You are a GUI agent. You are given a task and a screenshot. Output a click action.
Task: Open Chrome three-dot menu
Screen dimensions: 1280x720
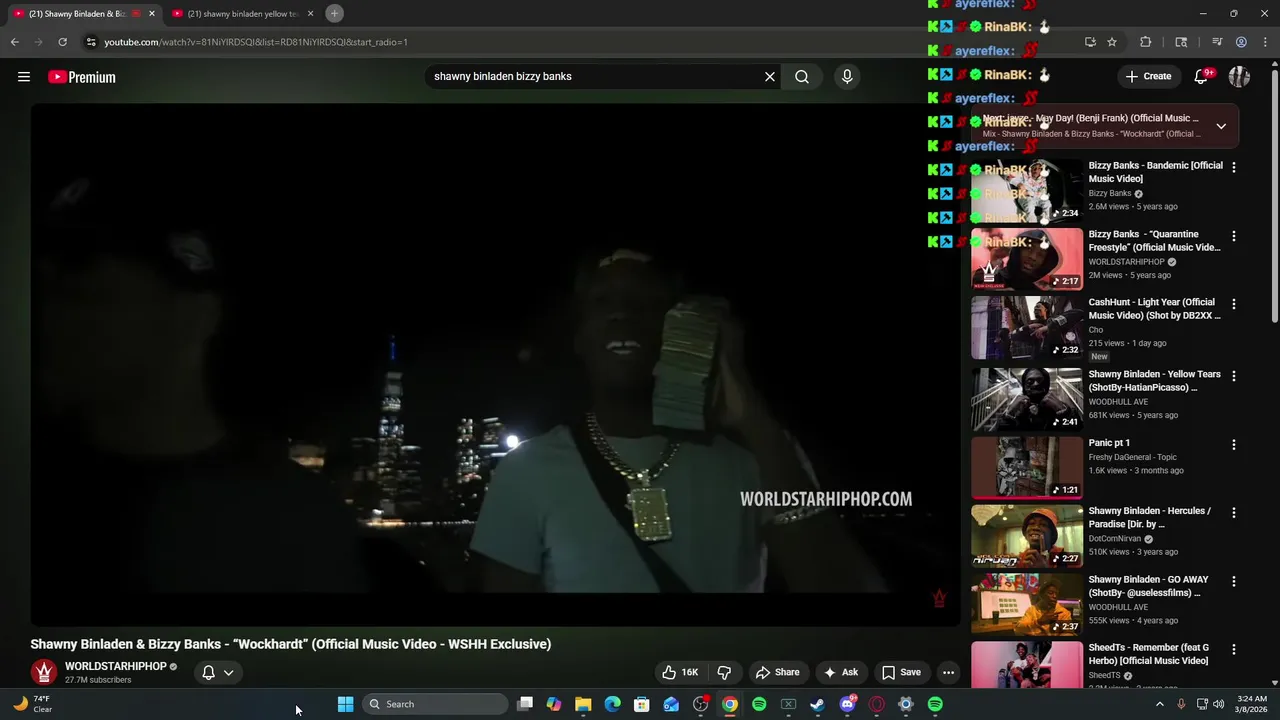point(1264,42)
